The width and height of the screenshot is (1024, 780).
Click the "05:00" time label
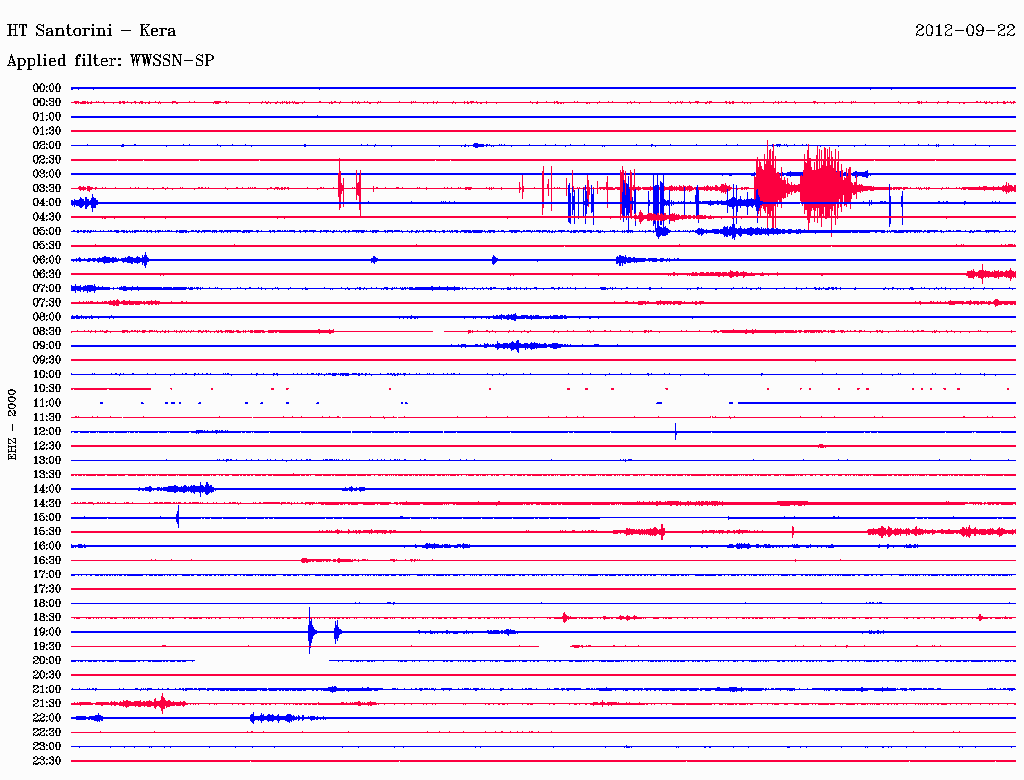pos(47,231)
